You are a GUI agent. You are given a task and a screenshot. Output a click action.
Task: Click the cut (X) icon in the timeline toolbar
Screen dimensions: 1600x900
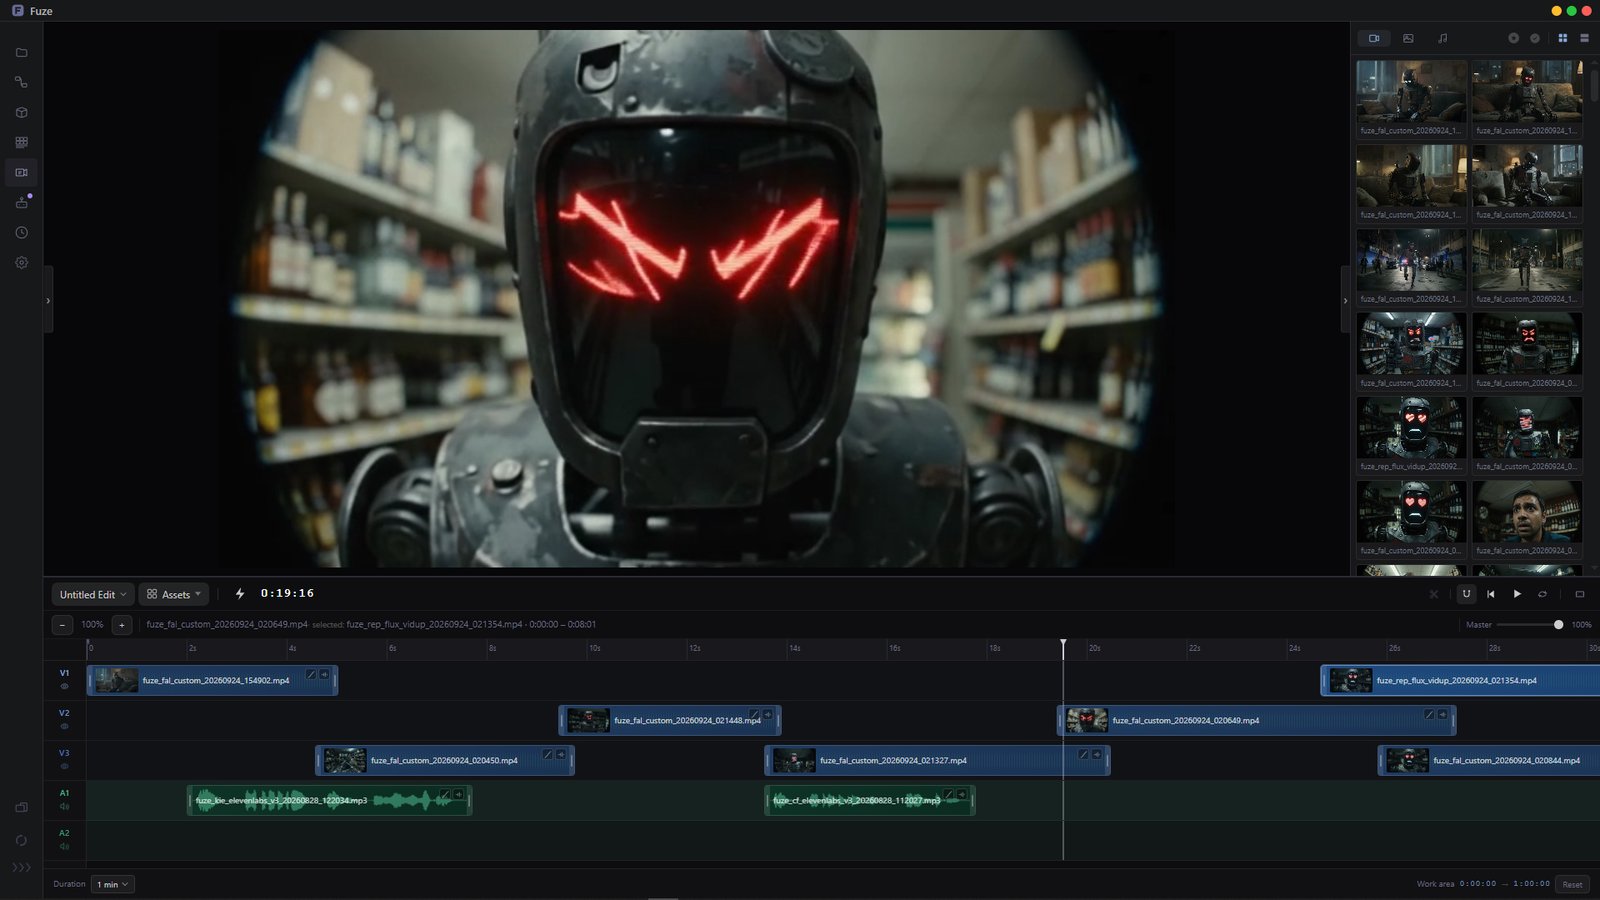tap(1434, 594)
